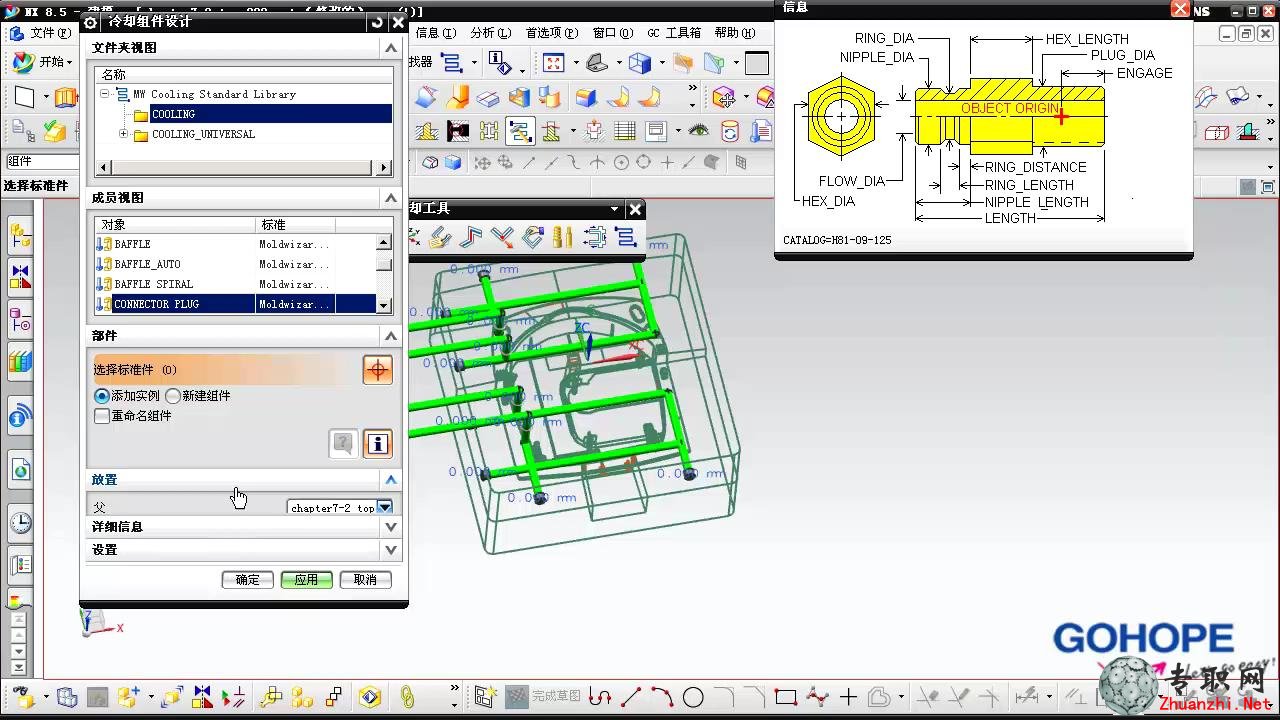Open the parent chapter7-2 top dropdown

[x=384, y=508]
